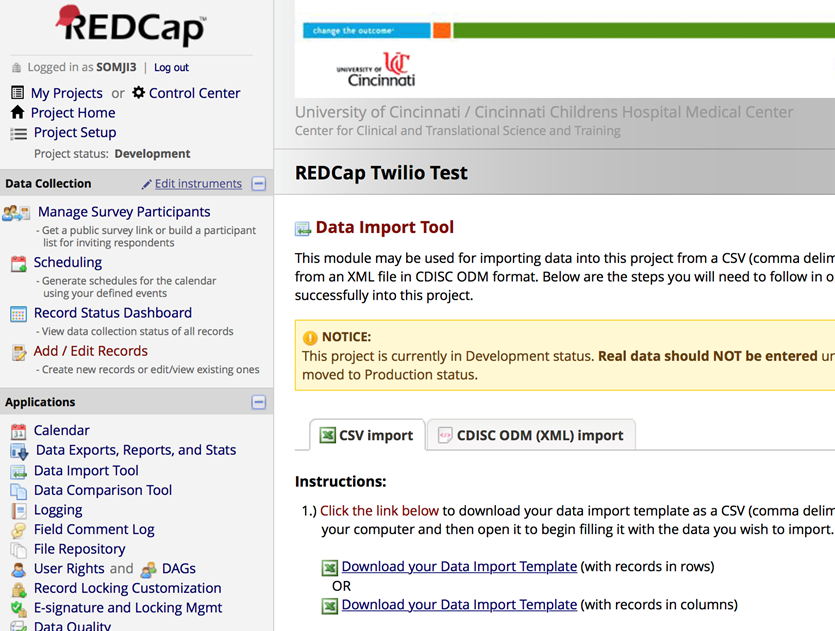Click the Log out link
The width and height of the screenshot is (835, 631).
171,68
